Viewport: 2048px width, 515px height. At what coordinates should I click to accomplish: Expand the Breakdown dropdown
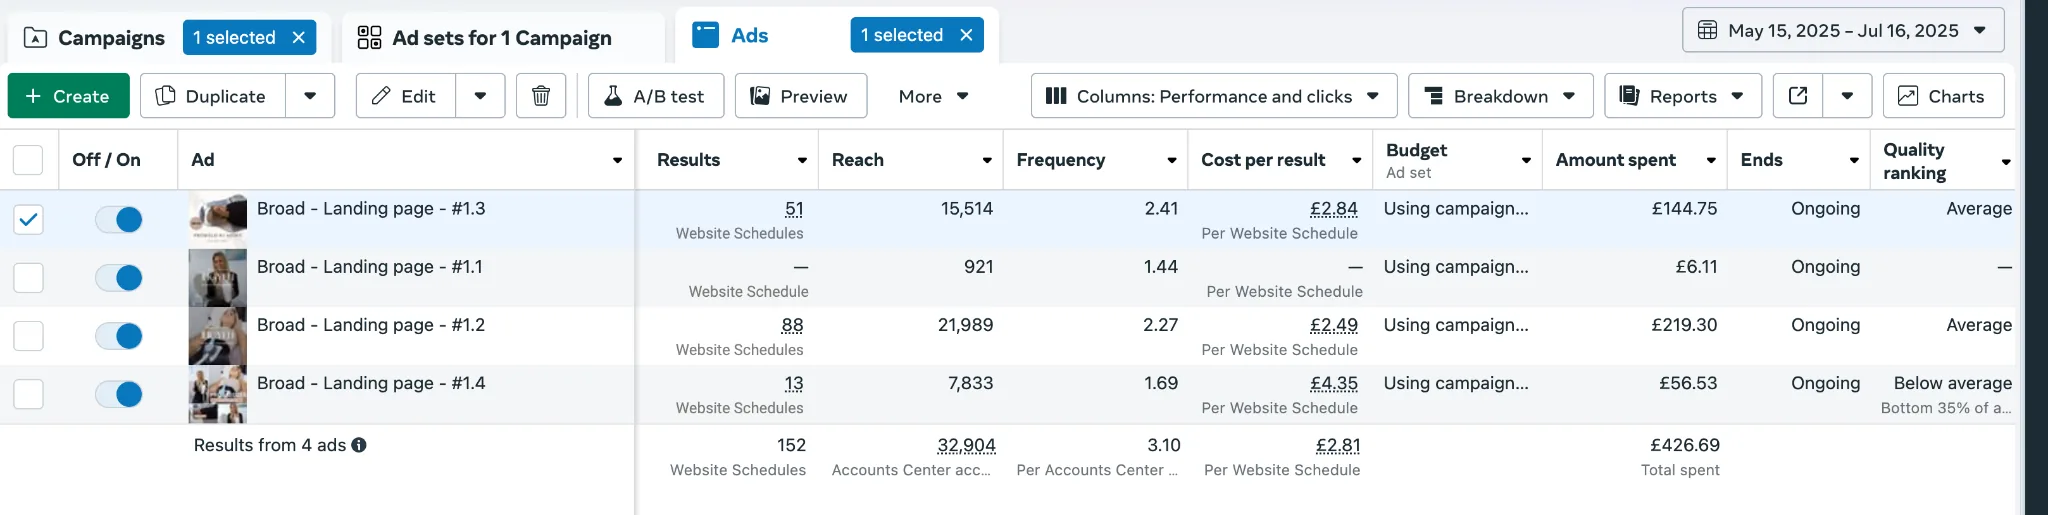[x=1500, y=96]
